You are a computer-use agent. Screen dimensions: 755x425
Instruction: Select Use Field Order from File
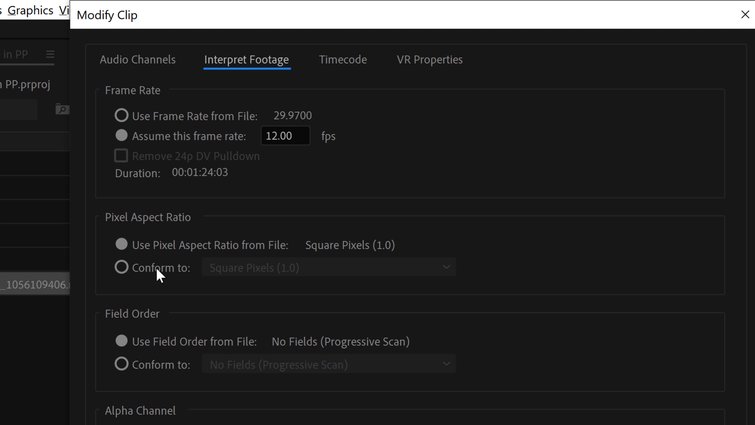pyautogui.click(x=122, y=341)
